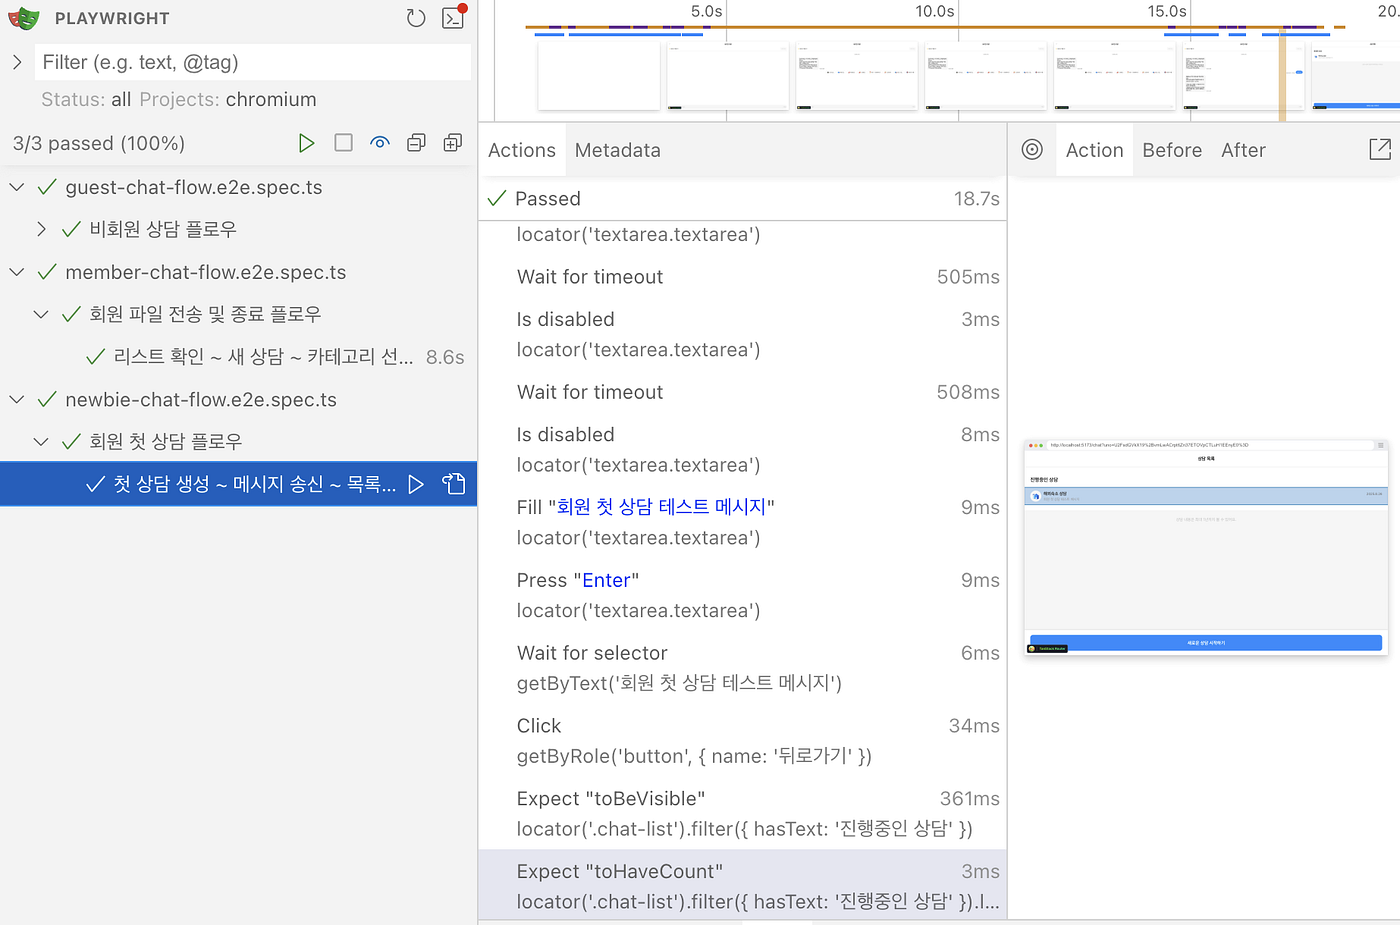The image size is (1400, 925).
Task: Select the Press Enter action
Action: [x=742, y=595]
